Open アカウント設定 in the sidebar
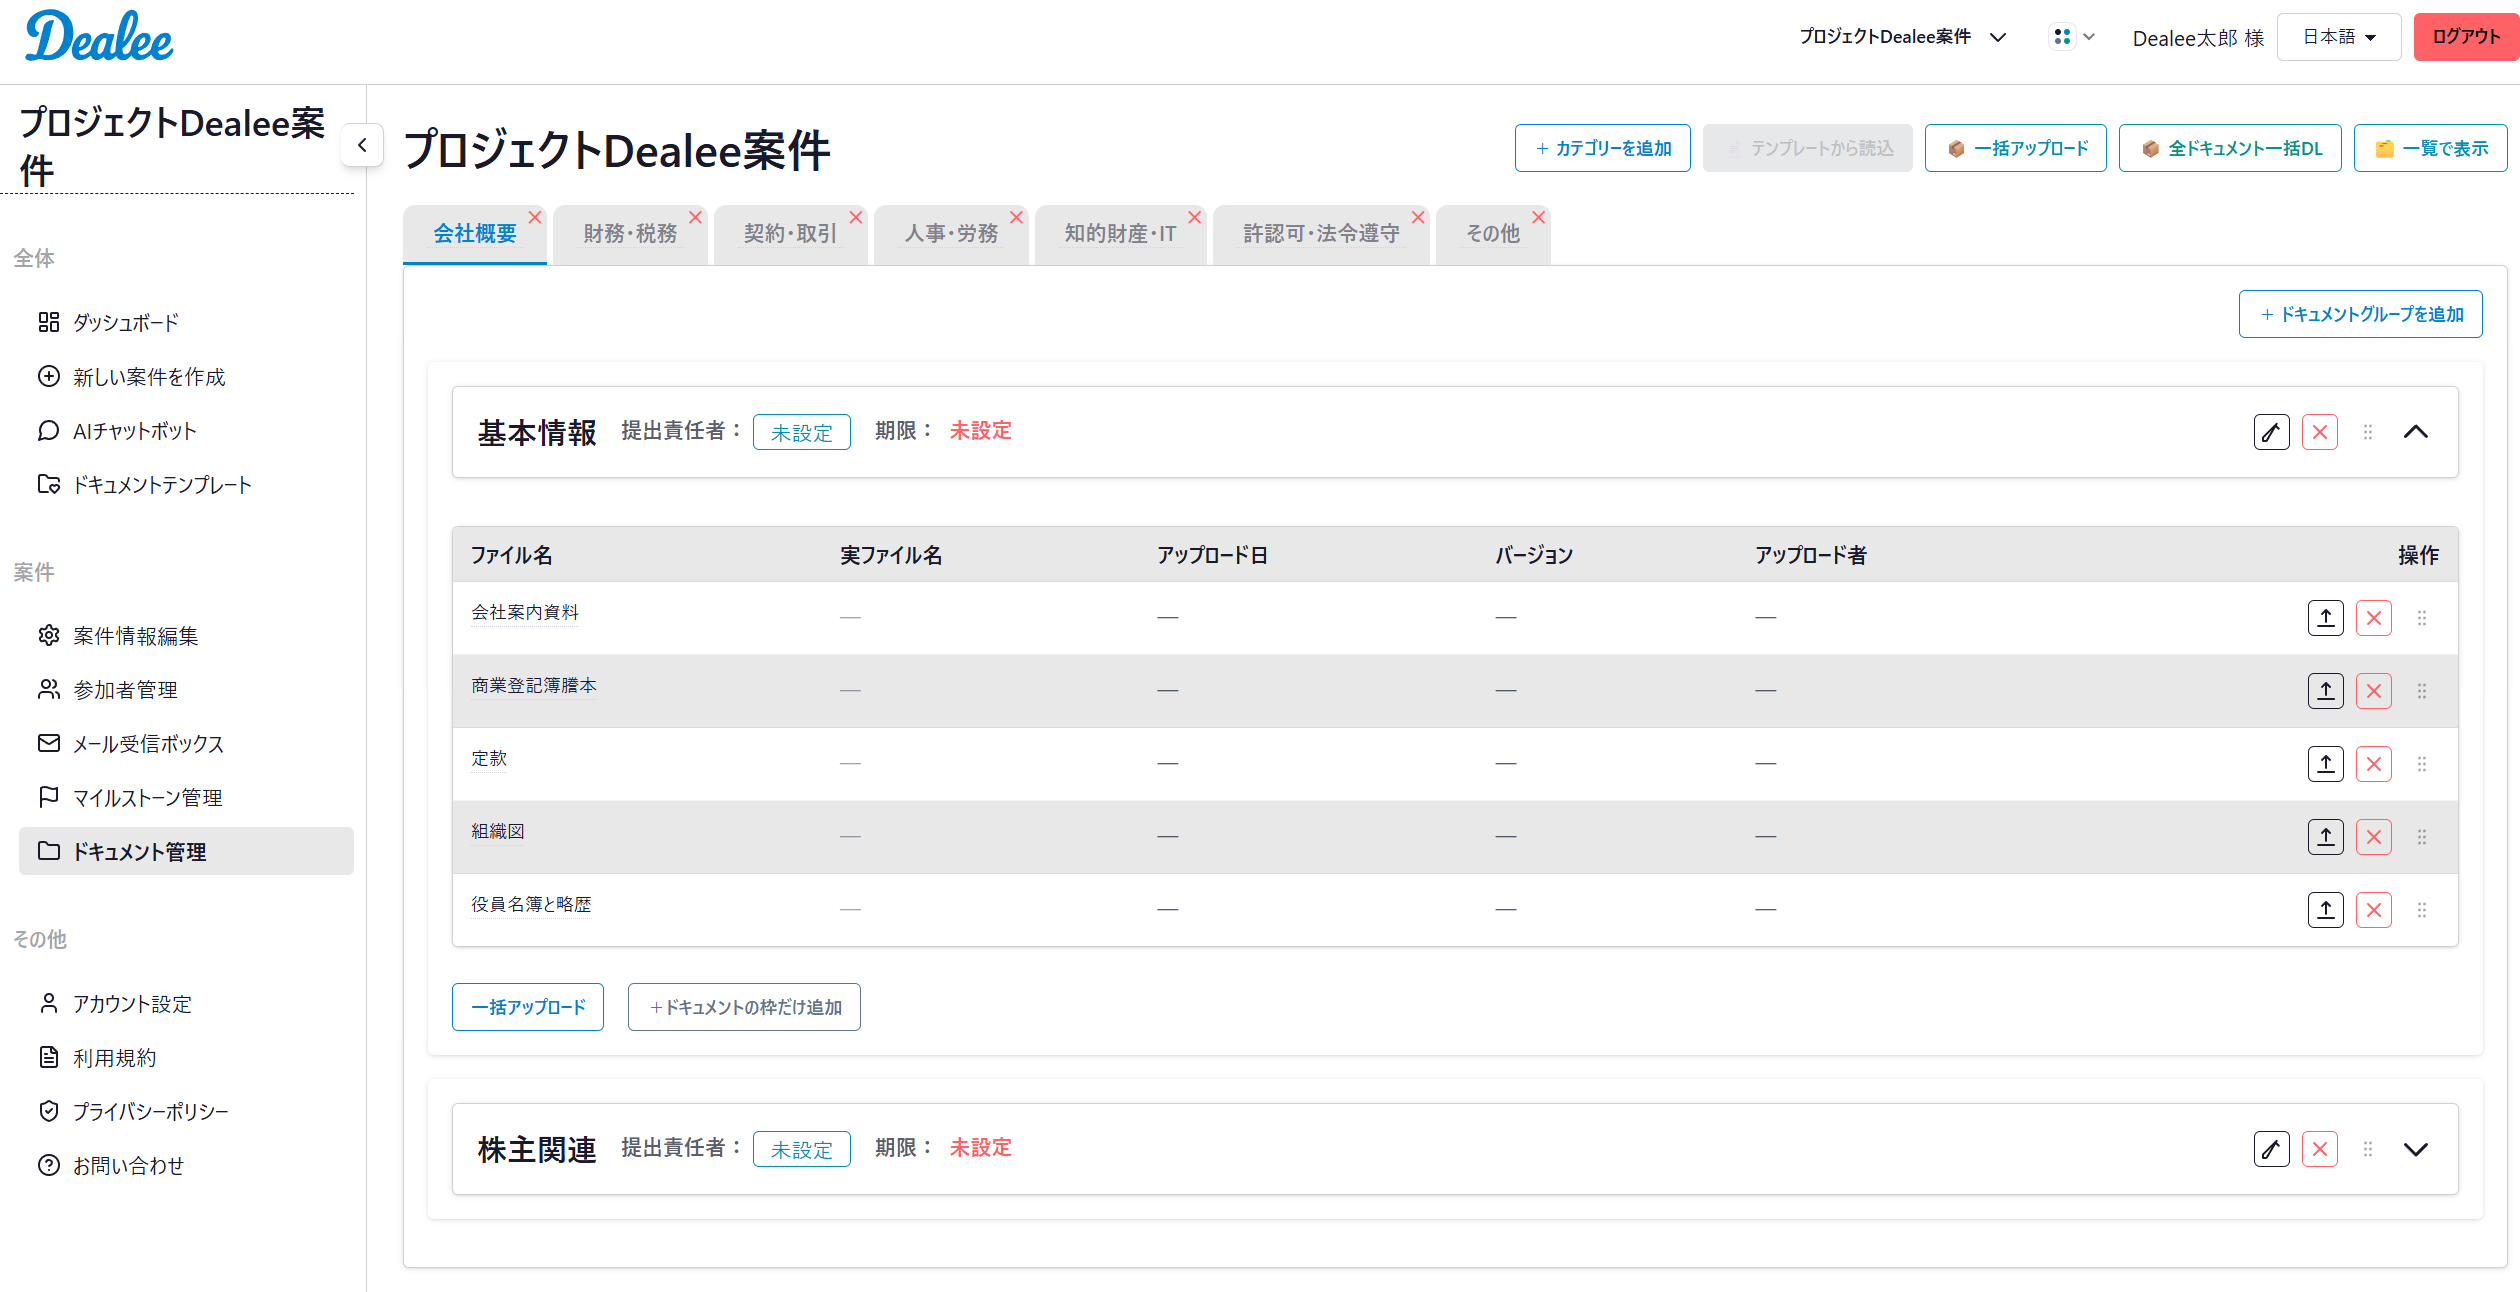Screen dimensions: 2520x1292 click(x=187, y=1003)
